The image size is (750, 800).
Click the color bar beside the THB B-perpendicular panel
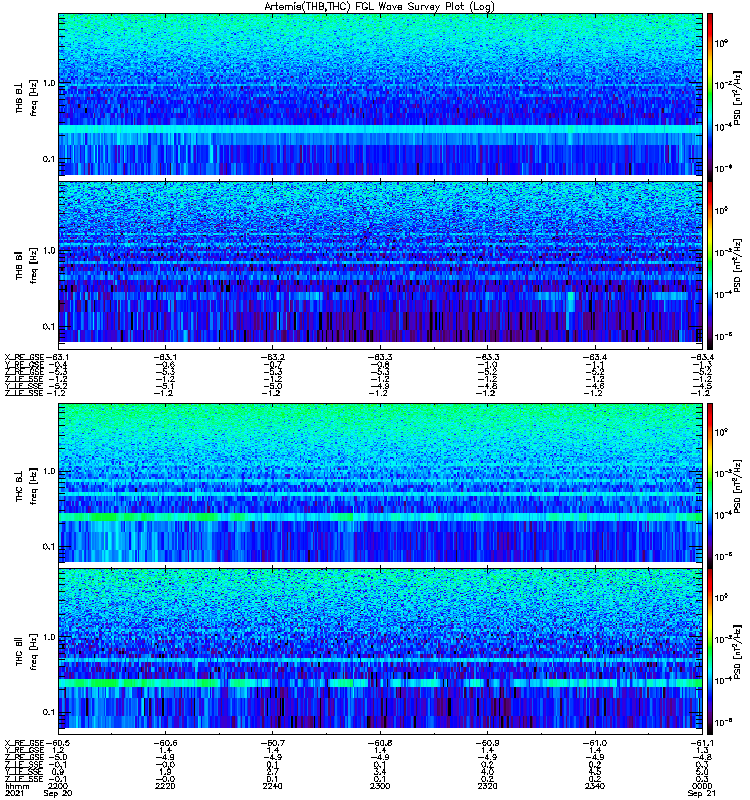710,97
